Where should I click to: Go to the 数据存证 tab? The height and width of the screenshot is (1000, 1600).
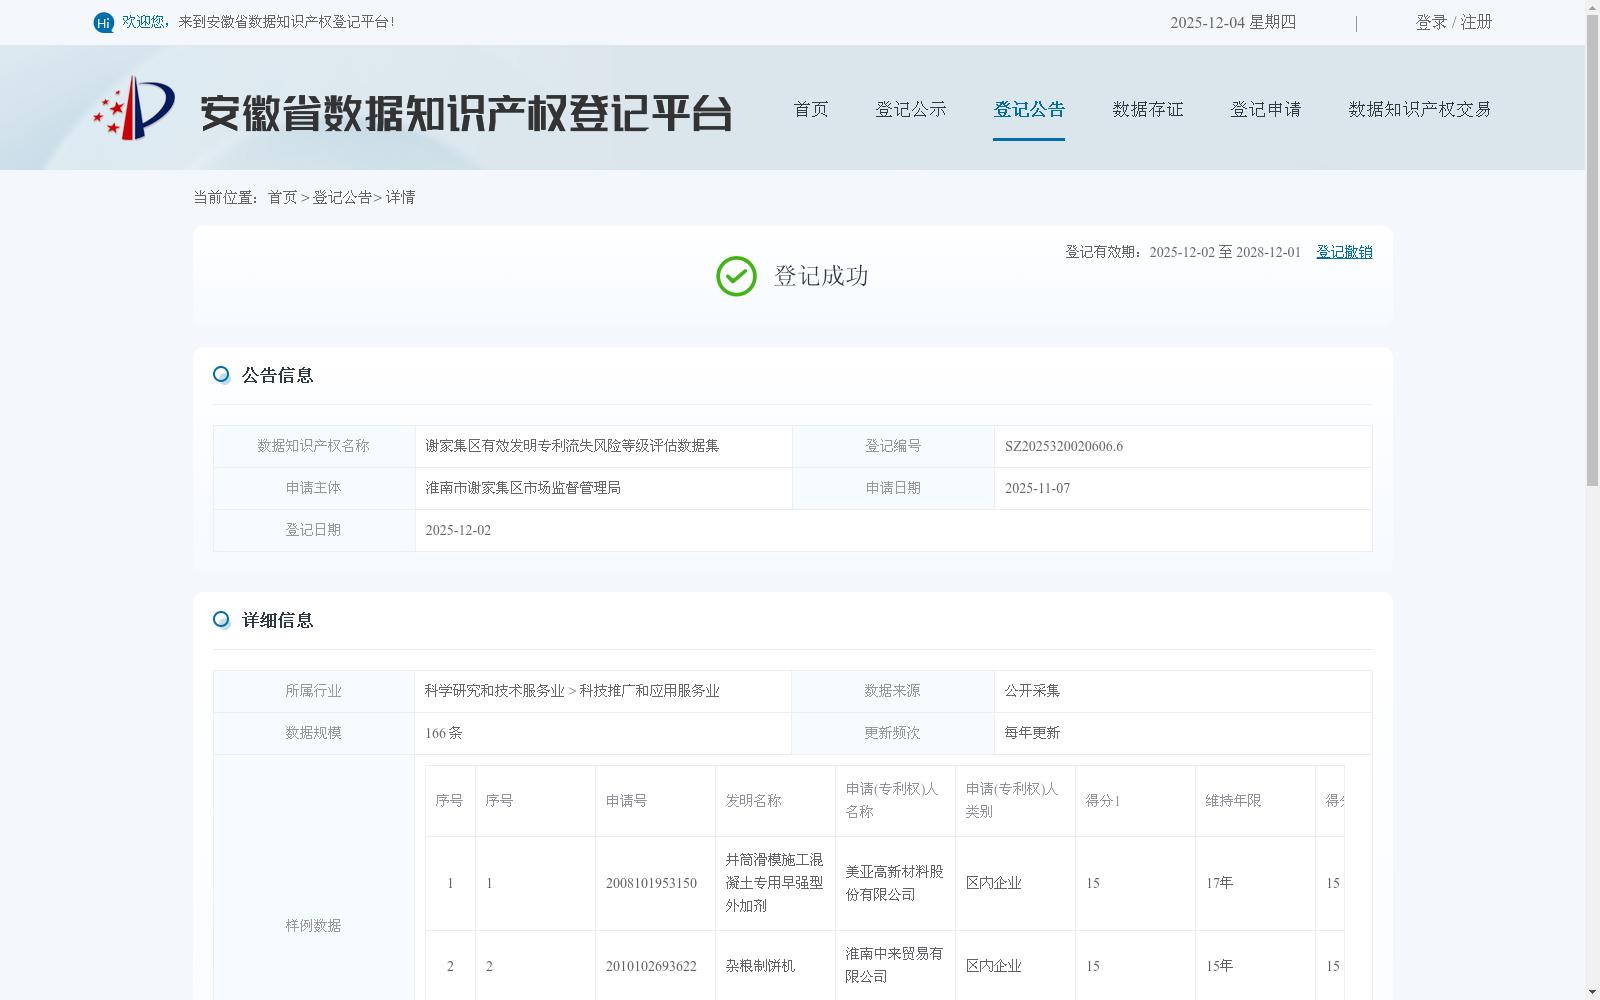1148,109
